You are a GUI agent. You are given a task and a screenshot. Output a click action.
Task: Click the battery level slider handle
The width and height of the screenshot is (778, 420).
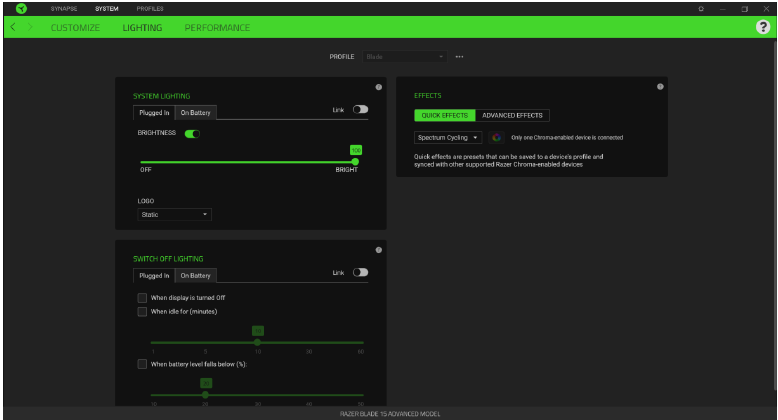click(x=205, y=395)
